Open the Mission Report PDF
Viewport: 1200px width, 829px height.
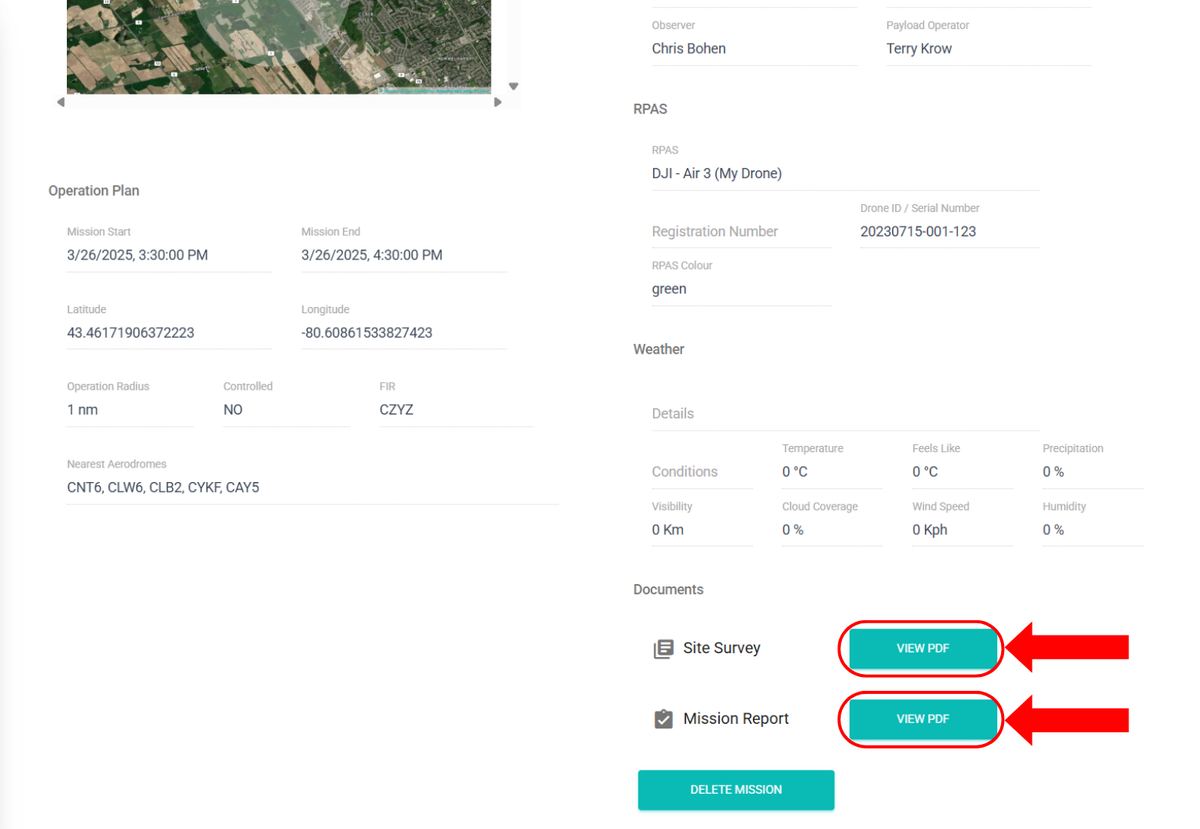click(x=922, y=719)
